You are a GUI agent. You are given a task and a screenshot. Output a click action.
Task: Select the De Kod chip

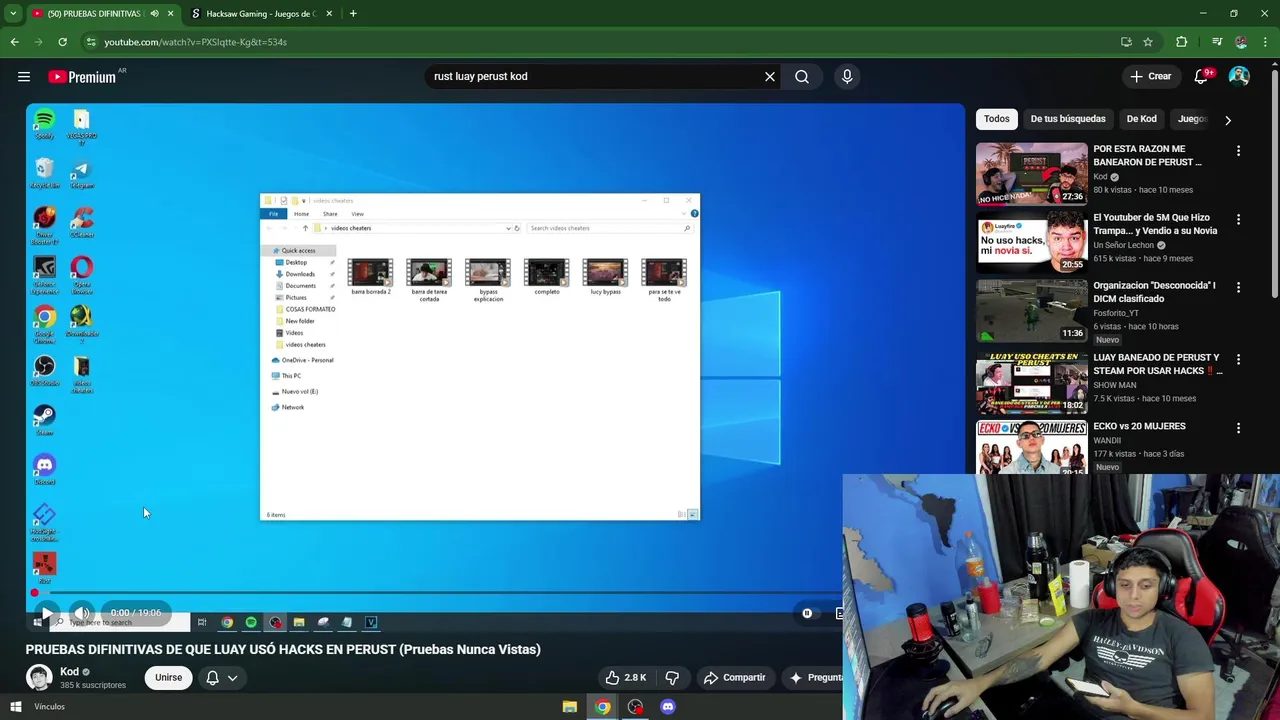[x=1141, y=118]
